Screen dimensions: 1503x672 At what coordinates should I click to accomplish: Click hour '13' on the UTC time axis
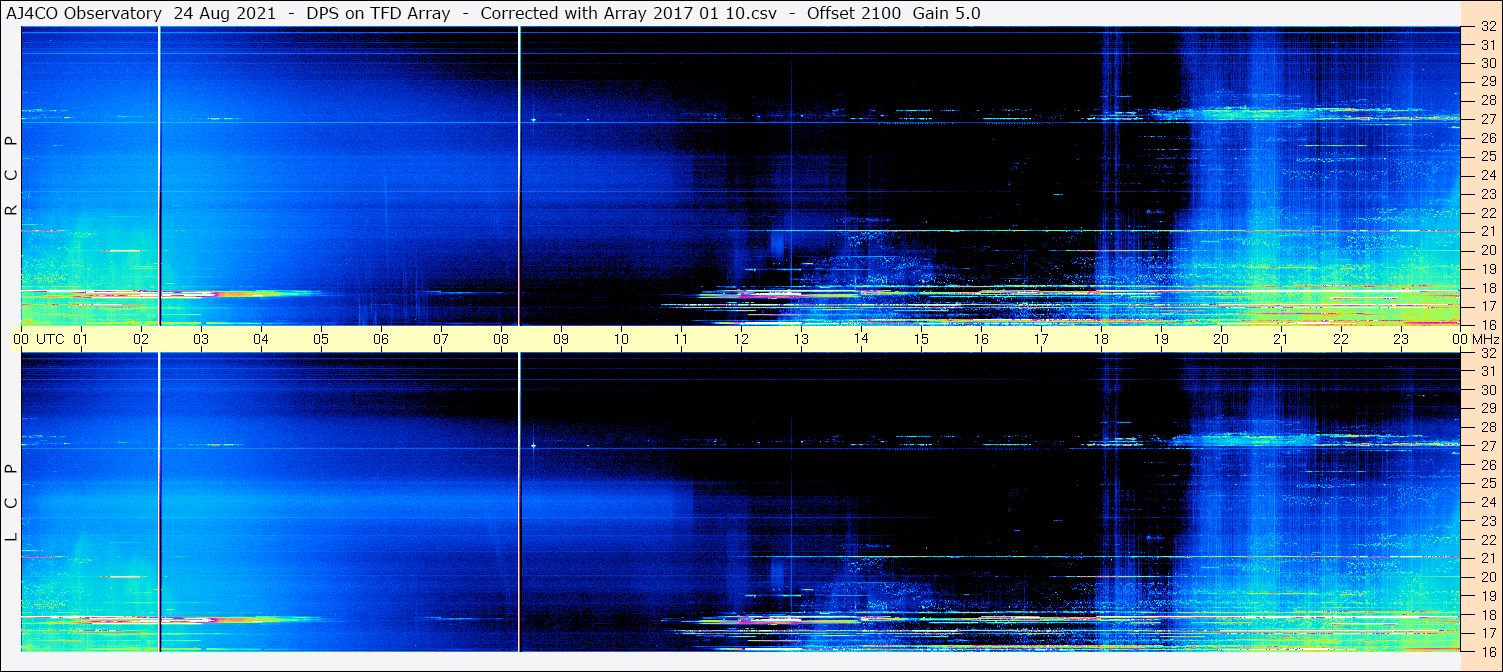801,339
